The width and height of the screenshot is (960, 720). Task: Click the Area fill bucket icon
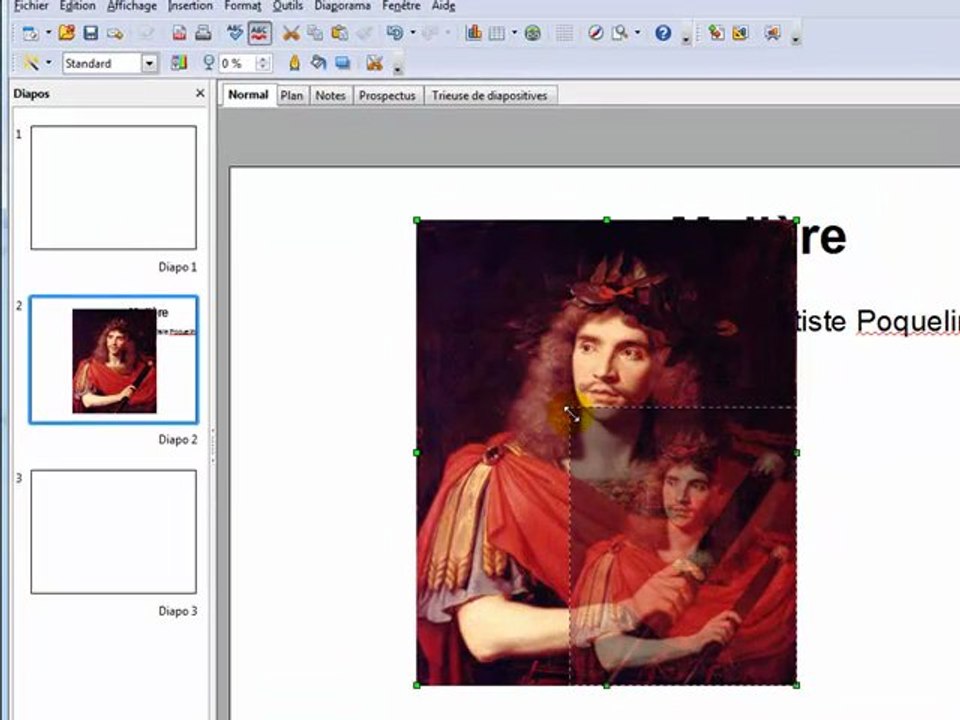pyautogui.click(x=318, y=62)
